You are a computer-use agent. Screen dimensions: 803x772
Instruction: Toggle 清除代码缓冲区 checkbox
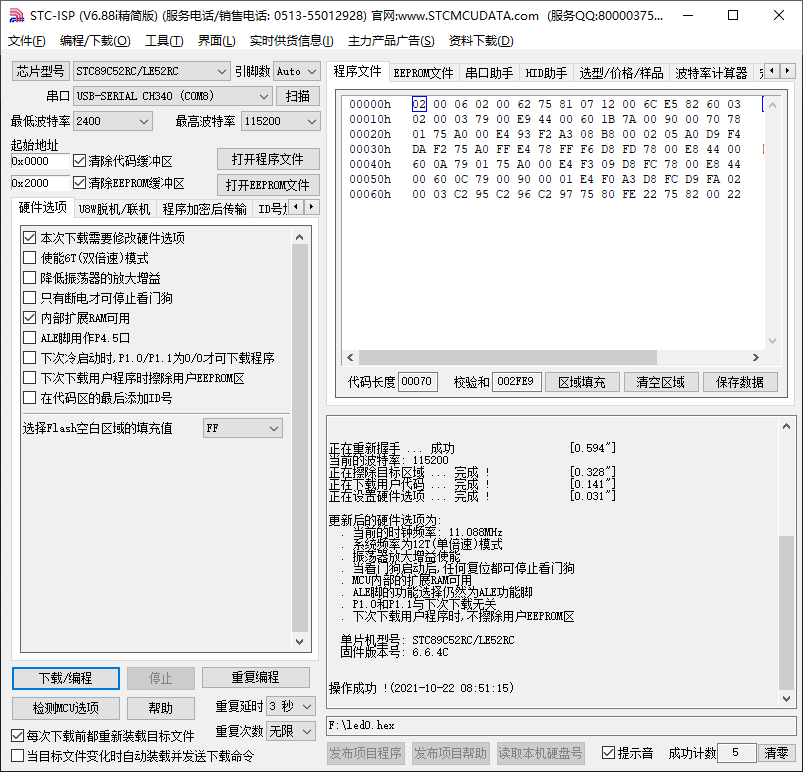79,161
